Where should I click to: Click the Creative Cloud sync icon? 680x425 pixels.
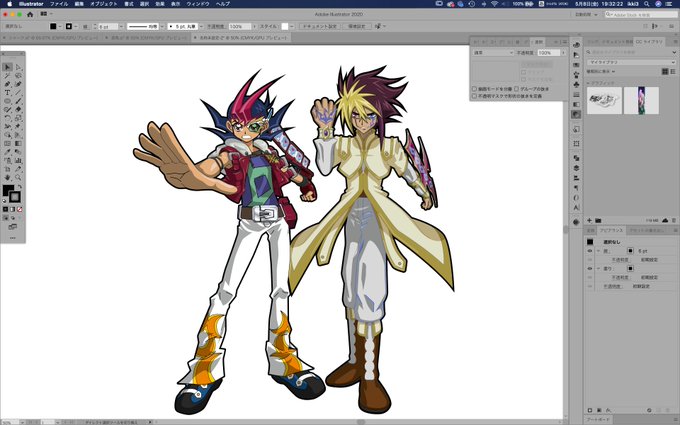click(665, 221)
